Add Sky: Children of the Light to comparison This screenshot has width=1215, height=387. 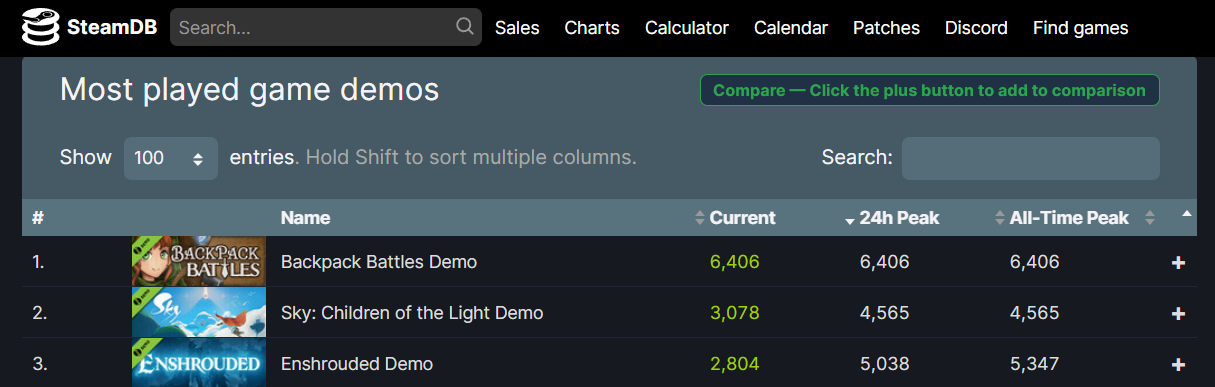pos(1178,314)
